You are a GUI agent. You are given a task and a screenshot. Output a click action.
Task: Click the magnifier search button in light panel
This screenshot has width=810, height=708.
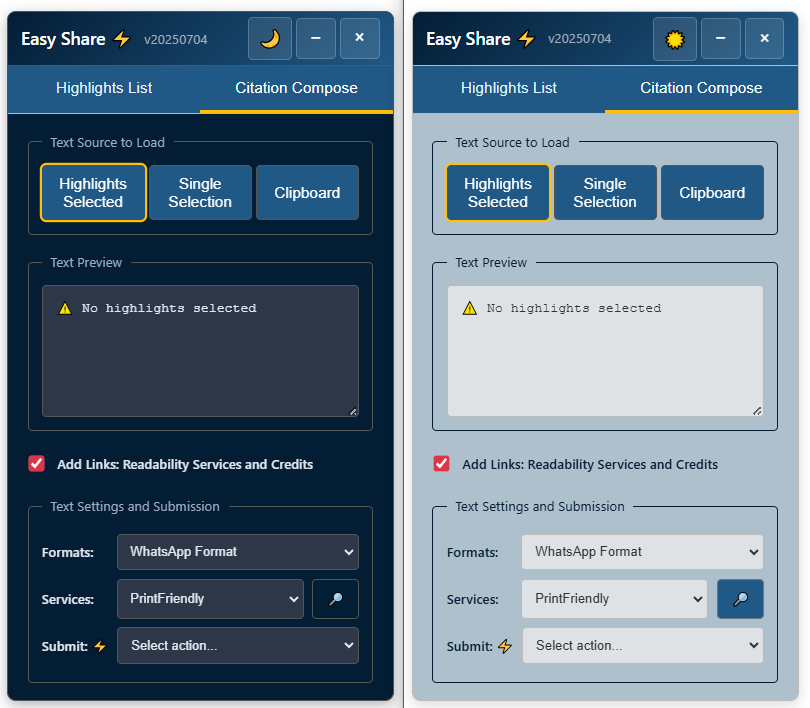click(x=740, y=599)
